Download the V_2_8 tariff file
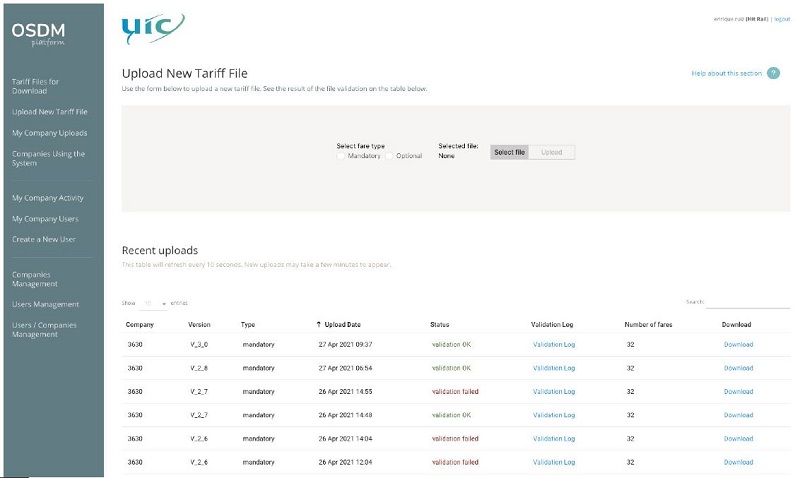Screen dimensions: 800x478 click(738, 368)
